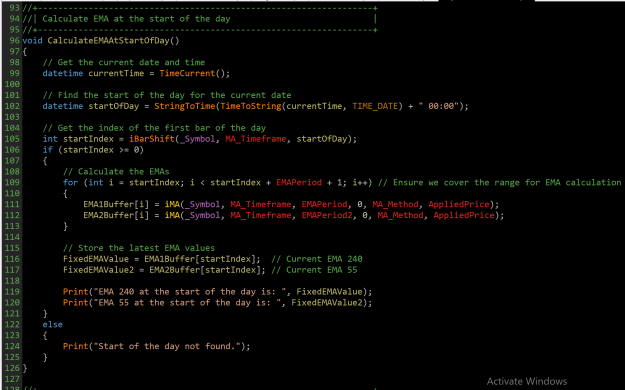Click the 'else' keyword on line 122
Viewport: 625px width, 390px height.
tap(53, 325)
